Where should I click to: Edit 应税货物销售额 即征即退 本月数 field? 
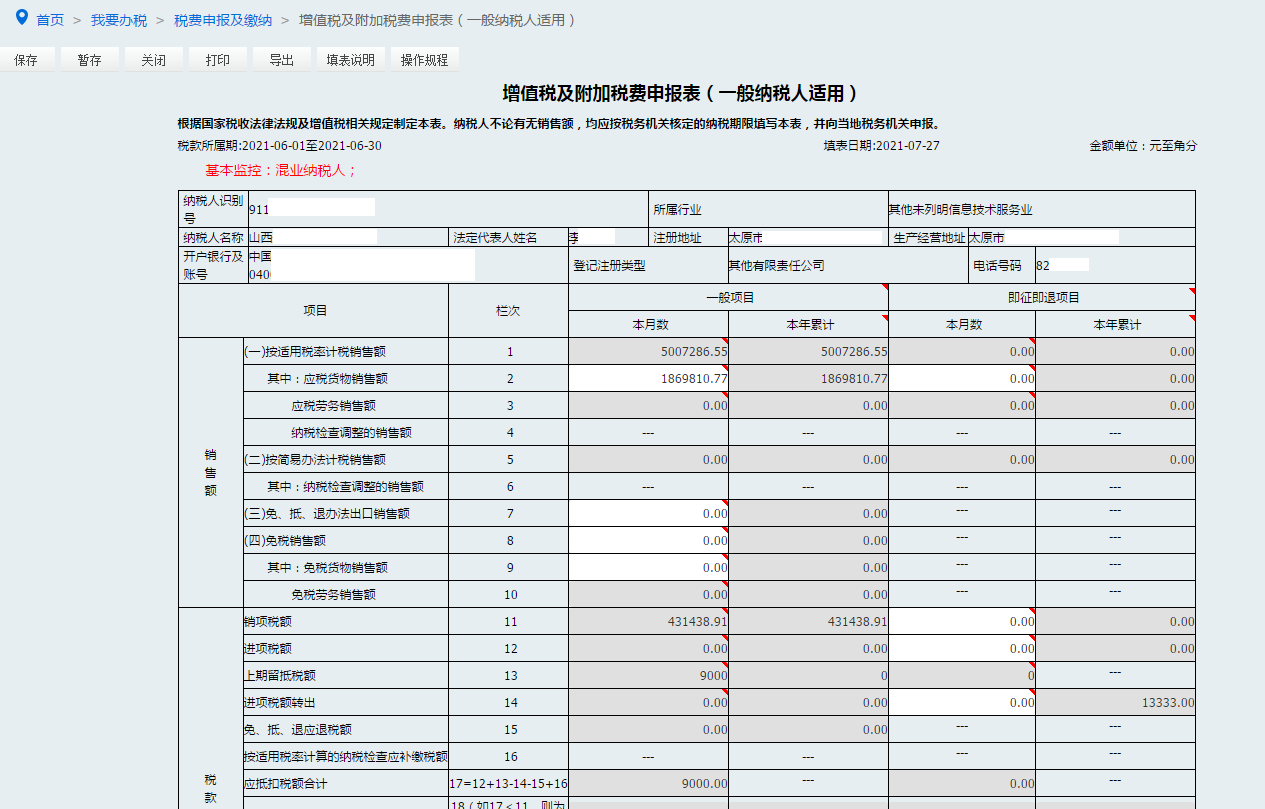pos(962,379)
